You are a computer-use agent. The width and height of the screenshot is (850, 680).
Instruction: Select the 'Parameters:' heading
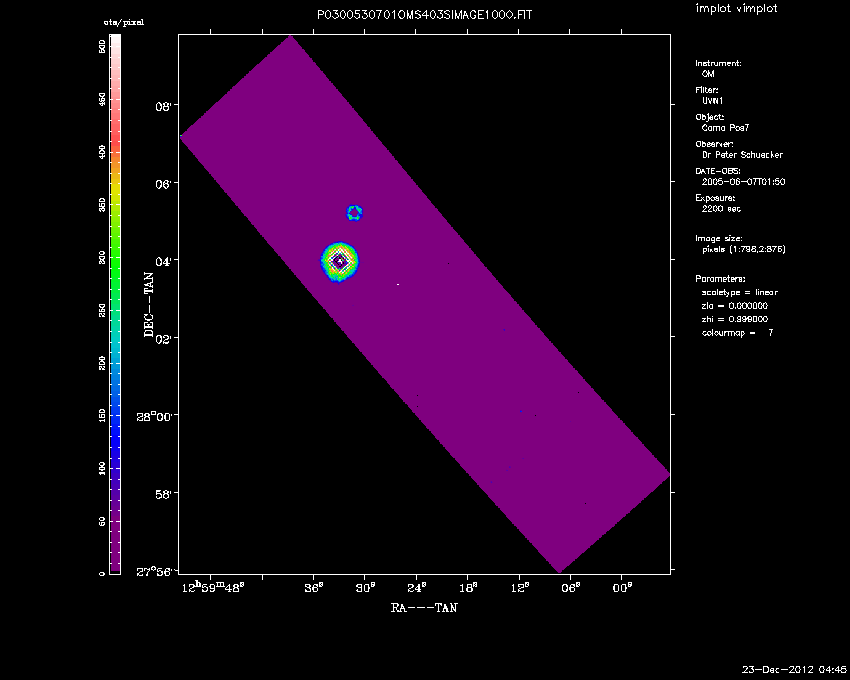point(720,279)
